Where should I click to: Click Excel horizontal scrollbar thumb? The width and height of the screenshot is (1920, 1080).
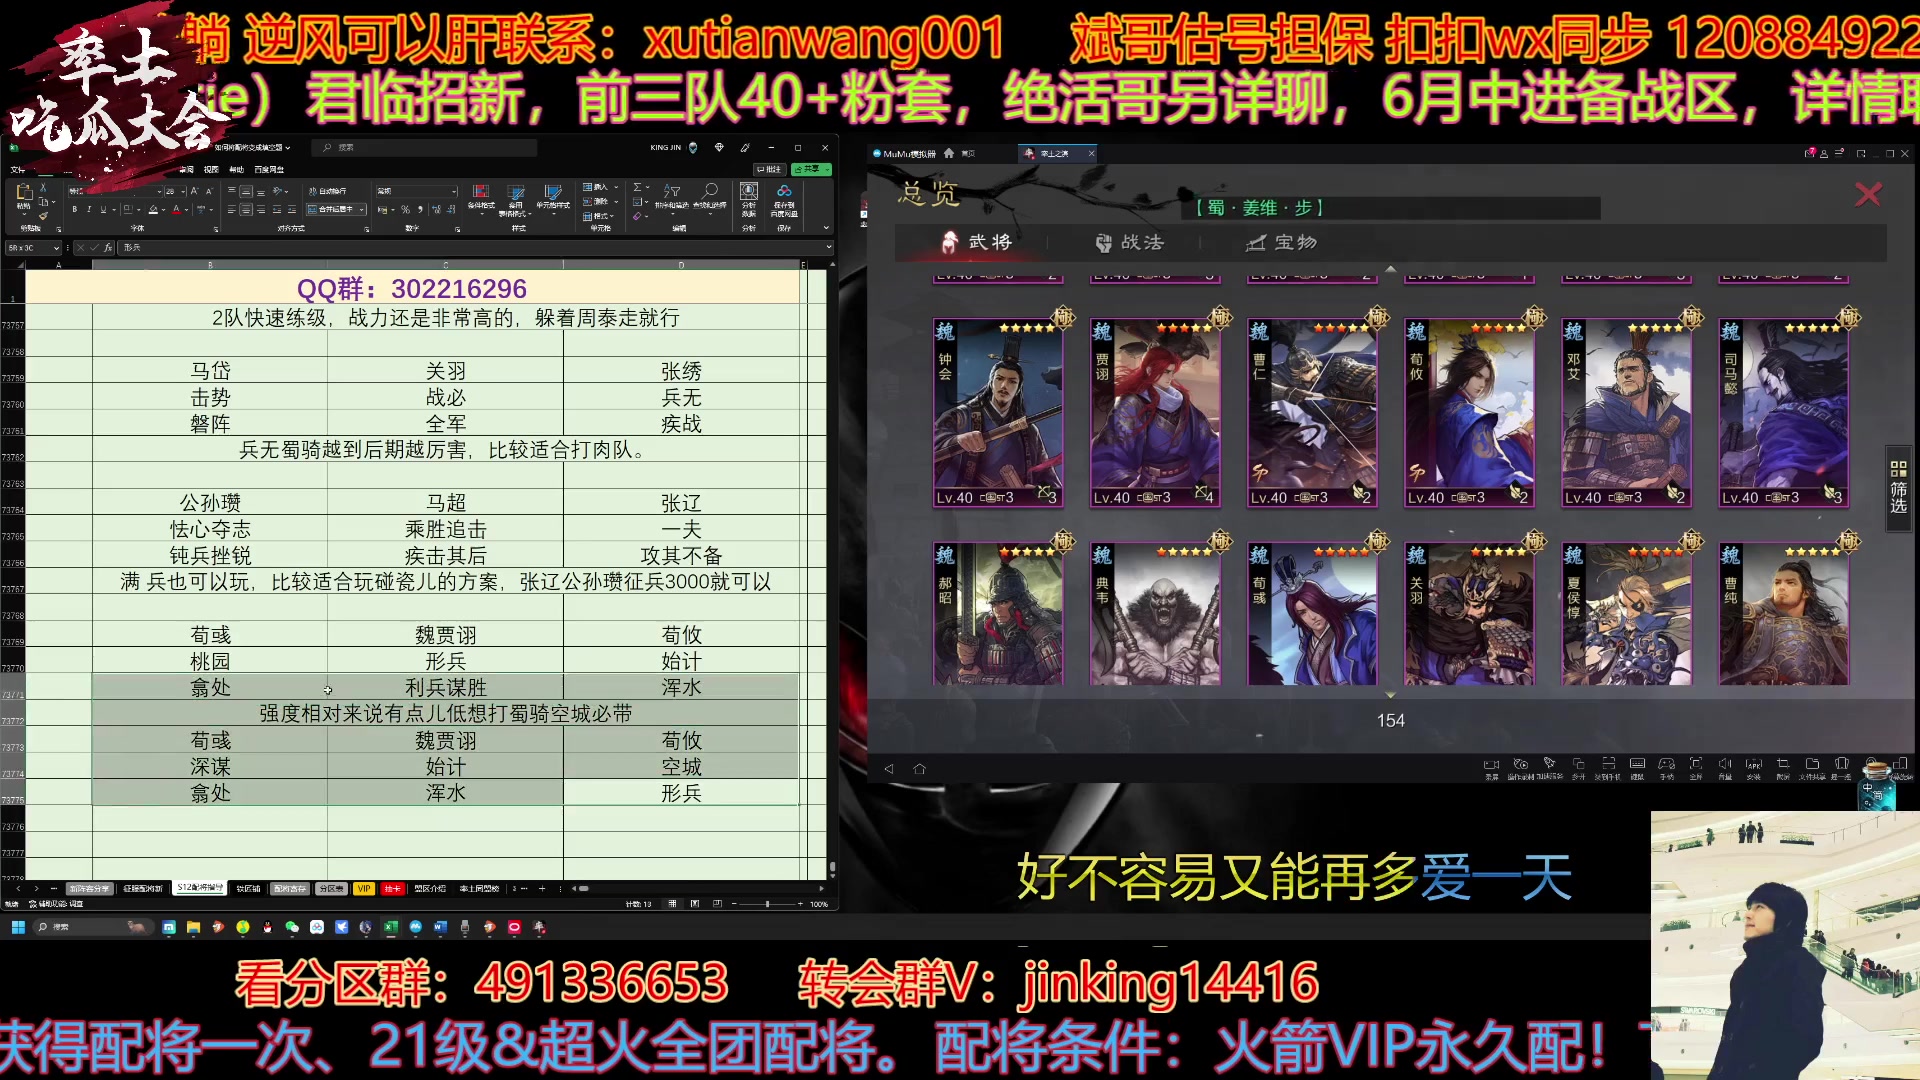(x=584, y=888)
